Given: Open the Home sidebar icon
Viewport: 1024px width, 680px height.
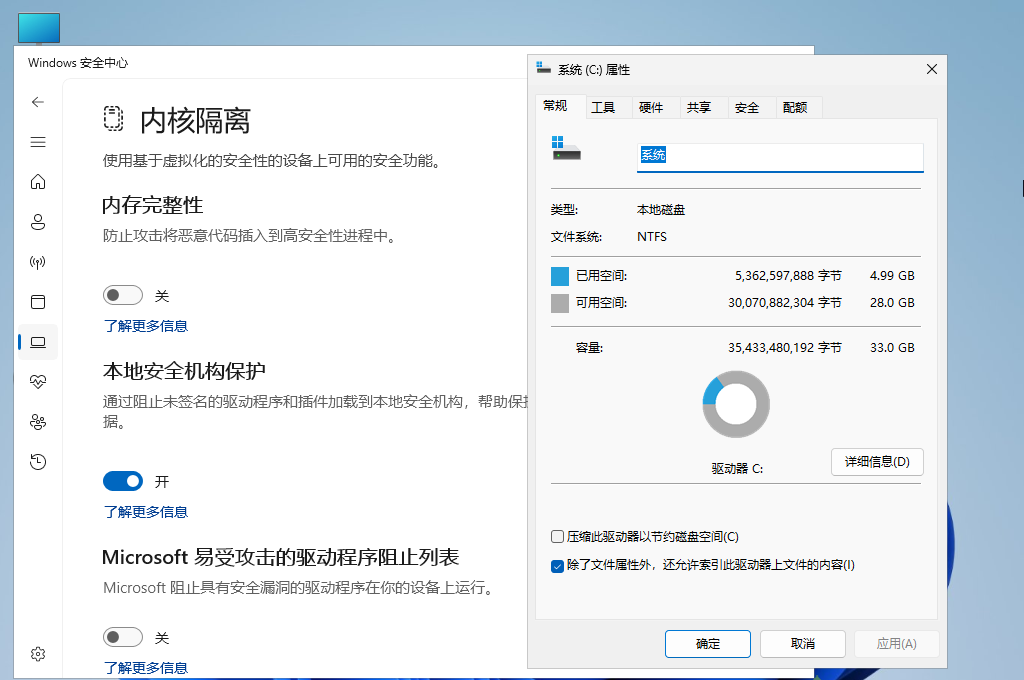Looking at the screenshot, I should [38, 182].
